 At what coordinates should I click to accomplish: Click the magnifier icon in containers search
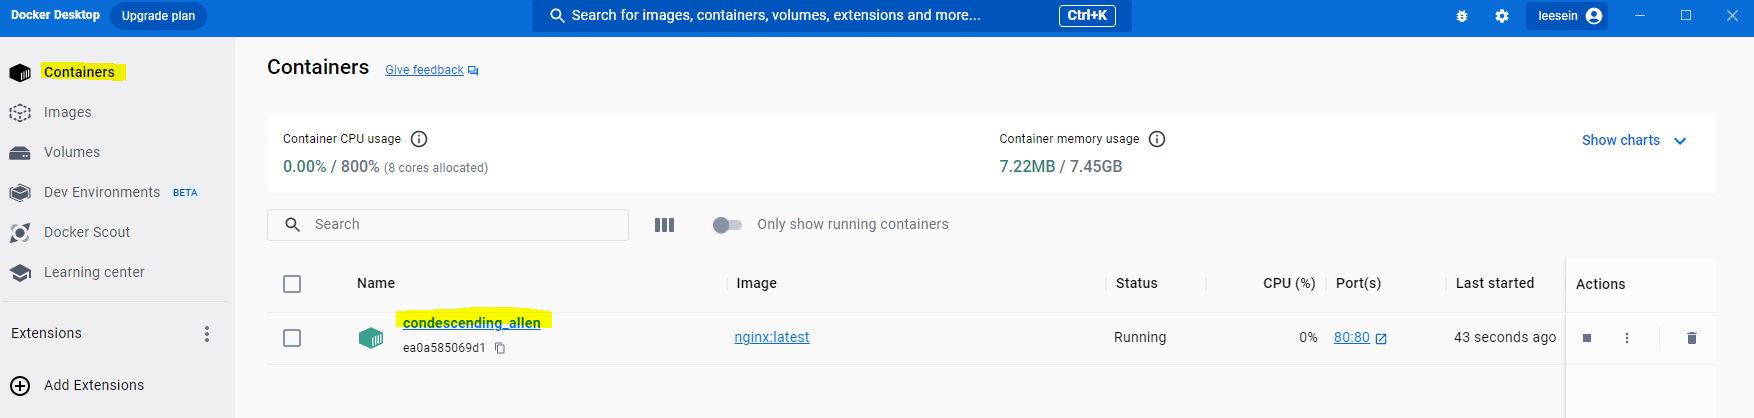[x=293, y=225]
